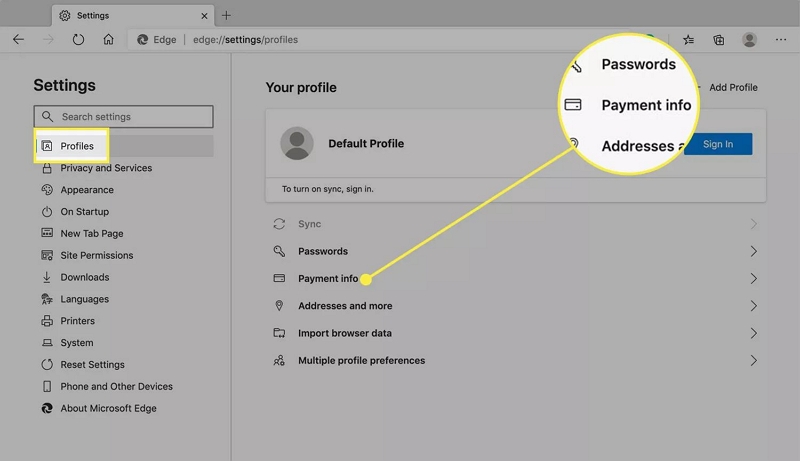
Task: Open Multiple profile preferences row
Action: (515, 361)
